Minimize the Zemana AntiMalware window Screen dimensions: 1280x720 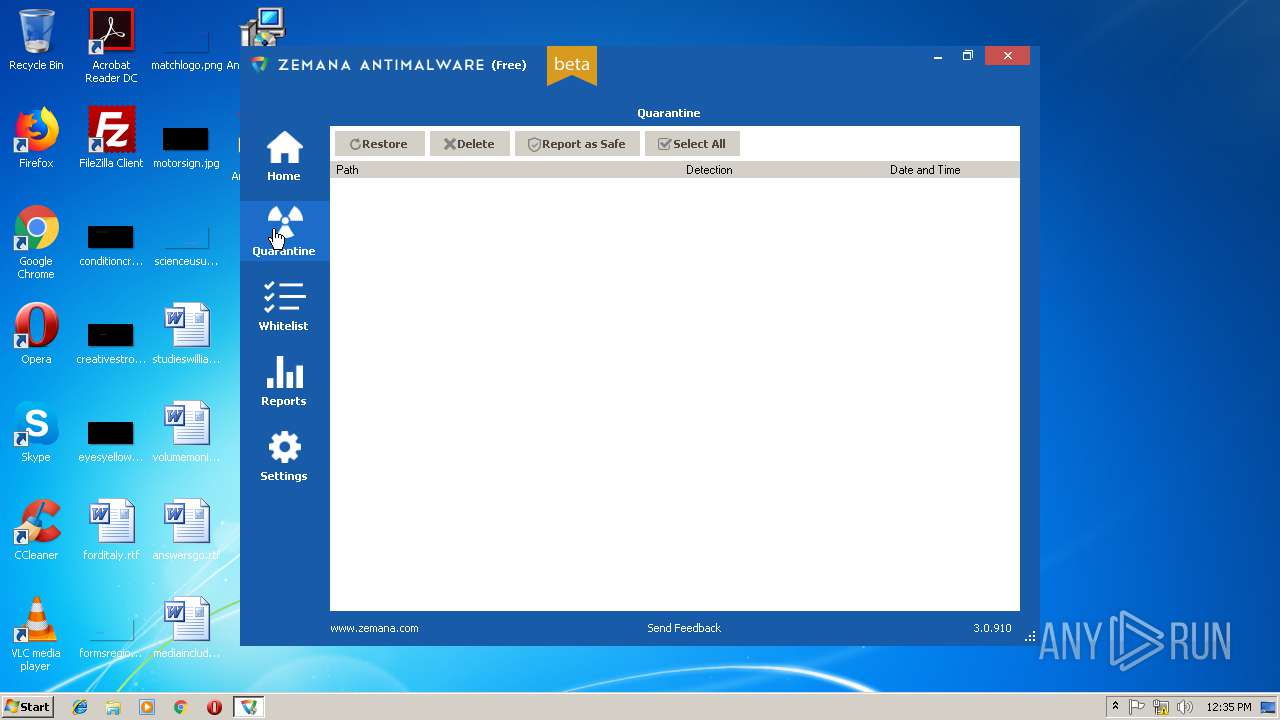click(x=938, y=57)
